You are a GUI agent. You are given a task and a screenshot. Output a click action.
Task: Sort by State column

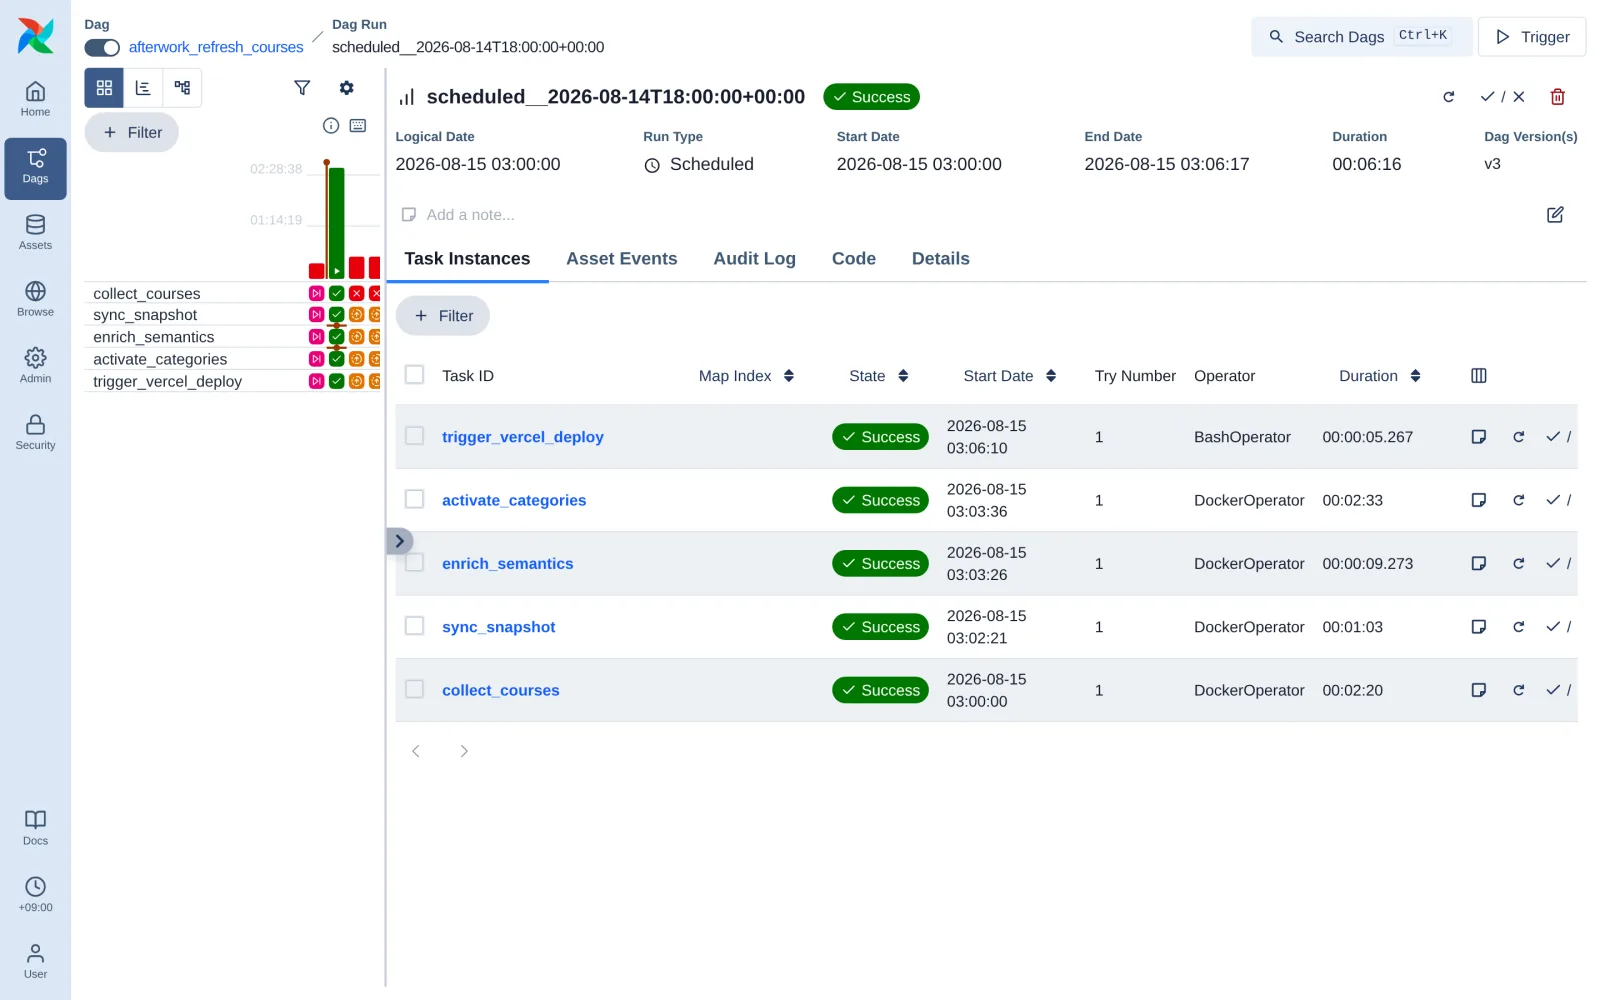[x=878, y=376]
